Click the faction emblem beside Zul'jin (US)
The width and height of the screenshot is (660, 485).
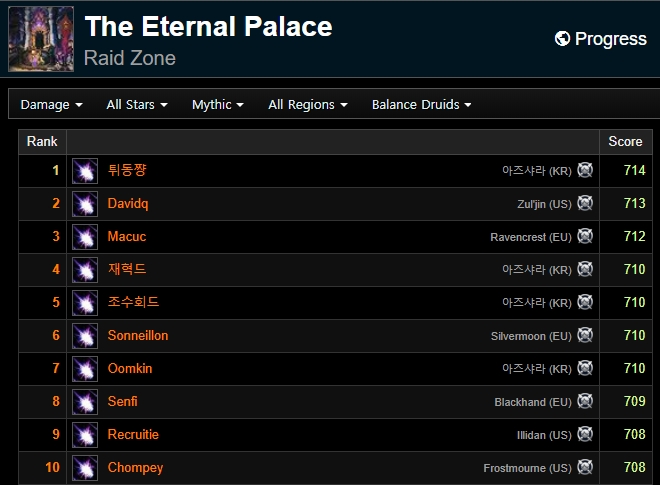(585, 203)
